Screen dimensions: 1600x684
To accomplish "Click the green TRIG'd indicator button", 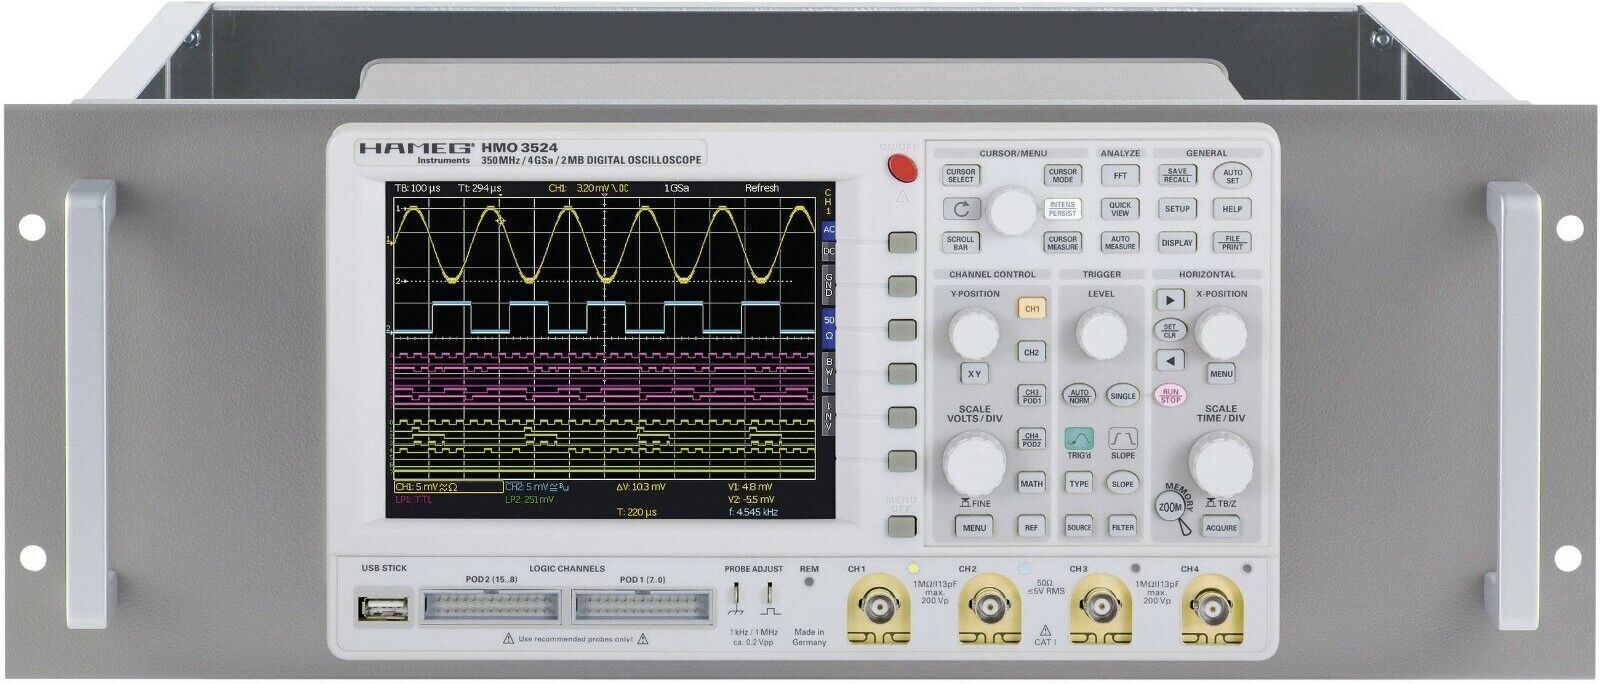I will click(x=1078, y=437).
